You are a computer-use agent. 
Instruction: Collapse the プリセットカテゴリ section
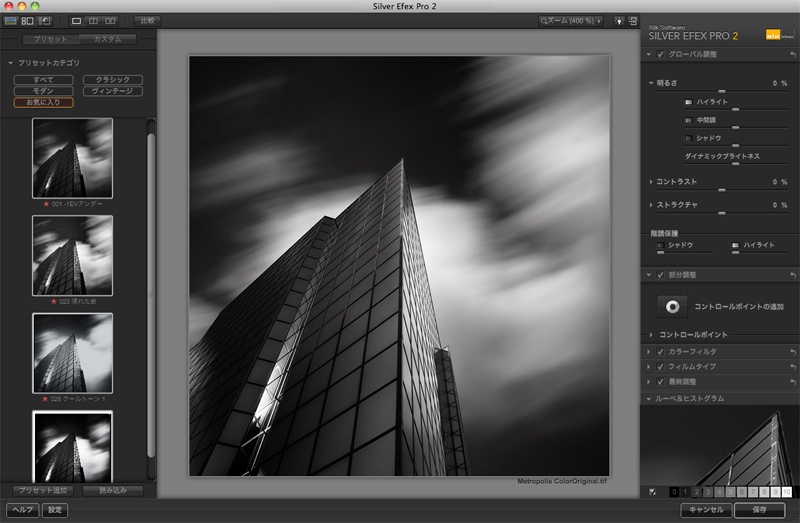10,63
